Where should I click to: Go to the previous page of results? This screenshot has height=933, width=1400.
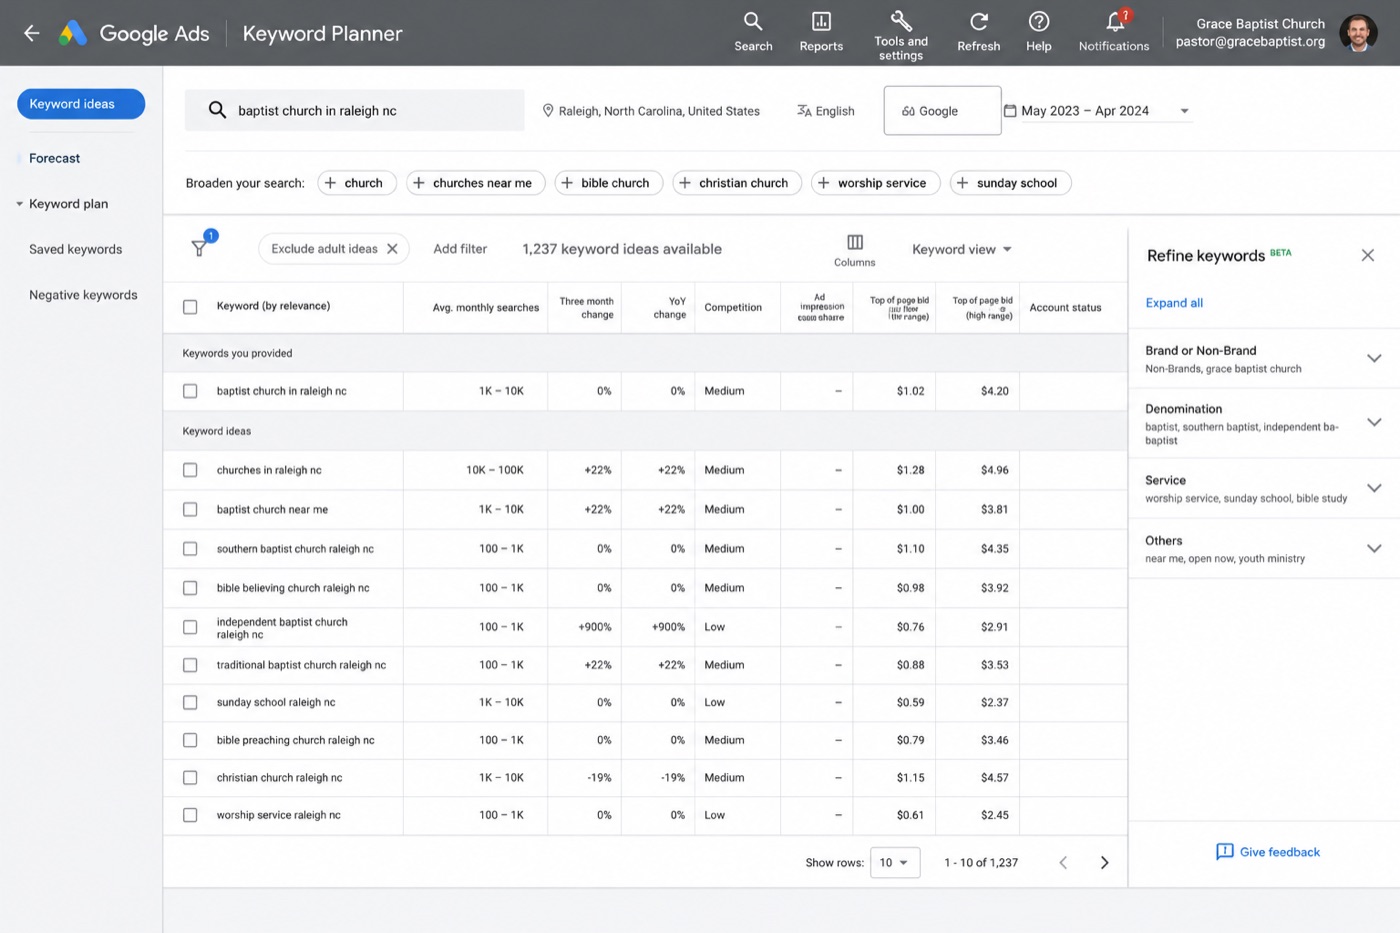pos(1063,862)
